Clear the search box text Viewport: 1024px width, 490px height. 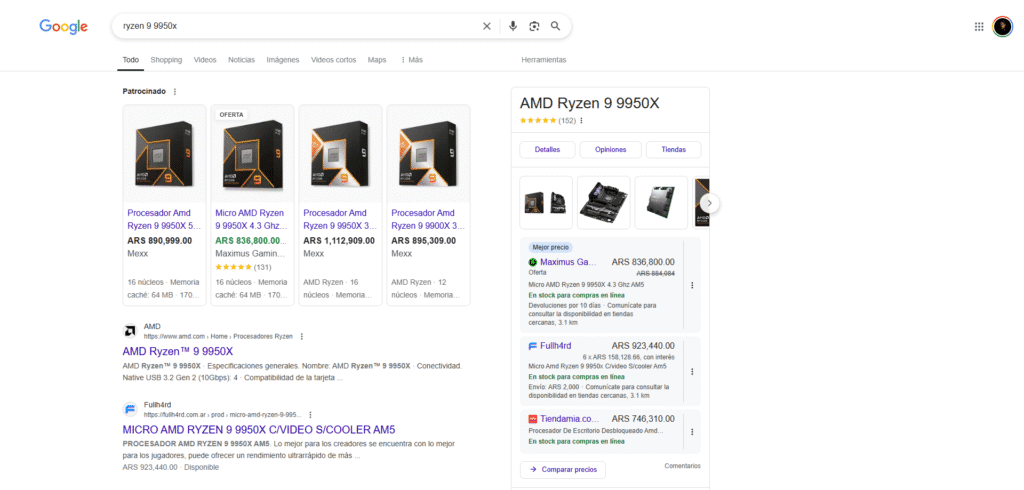pyautogui.click(x=487, y=26)
